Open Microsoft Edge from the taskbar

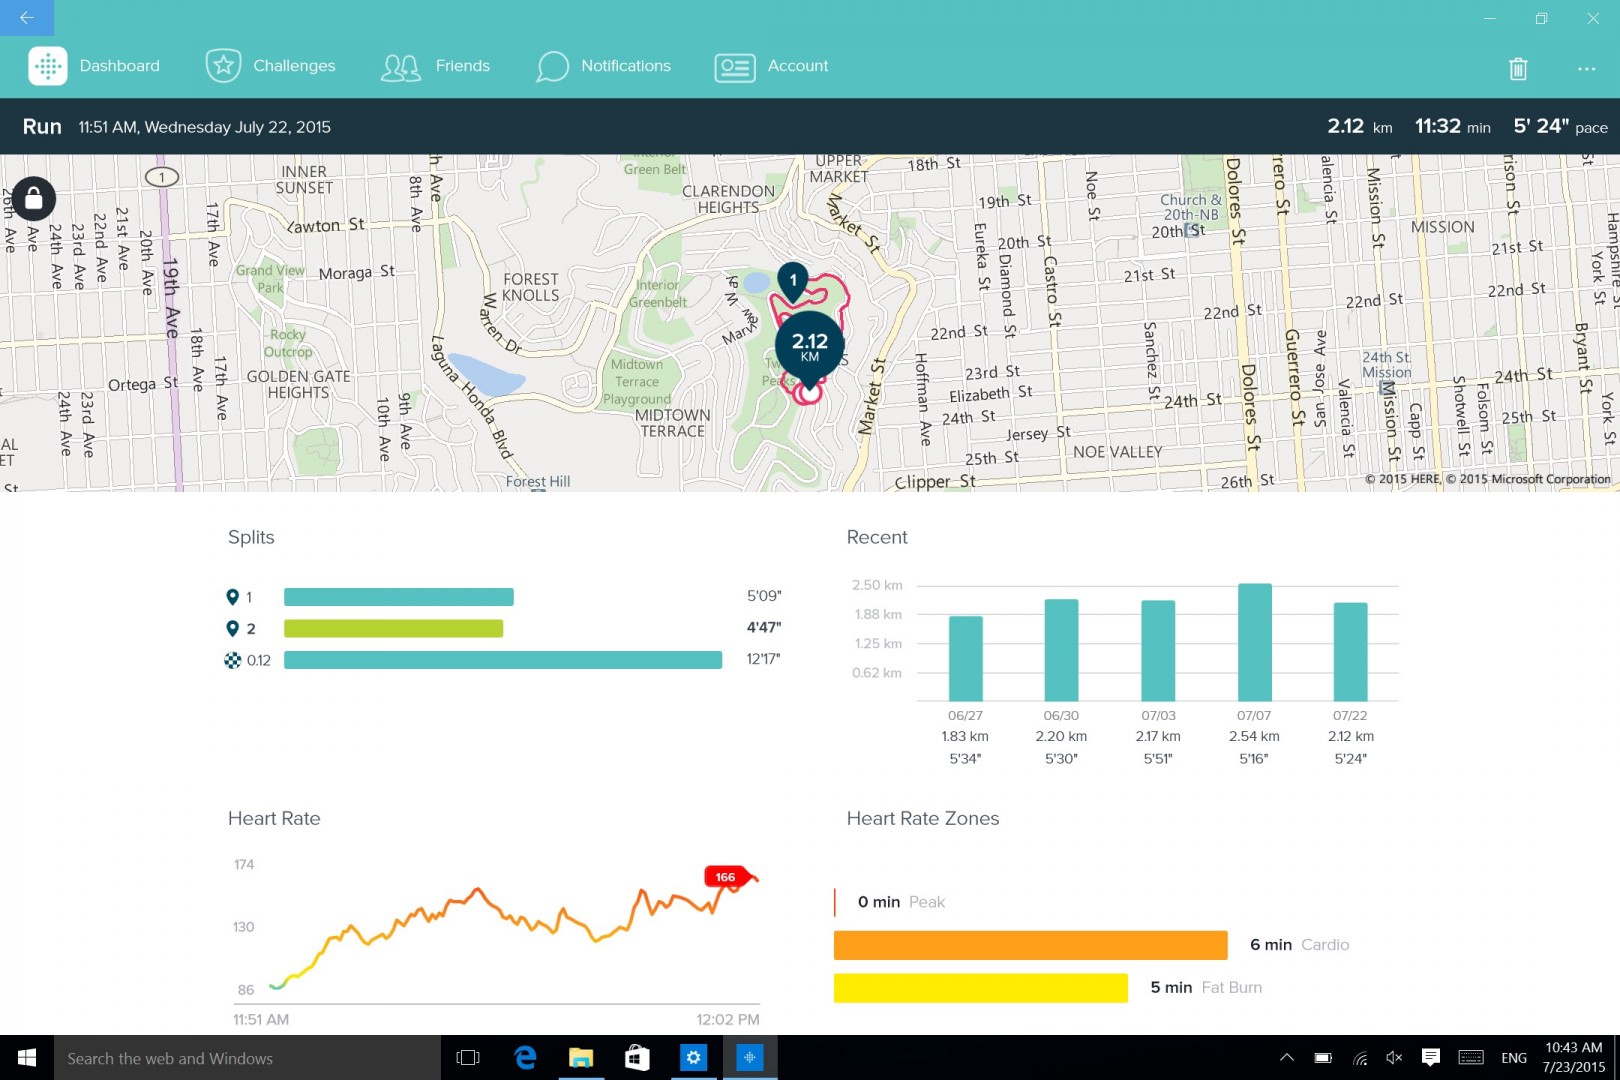525,1058
